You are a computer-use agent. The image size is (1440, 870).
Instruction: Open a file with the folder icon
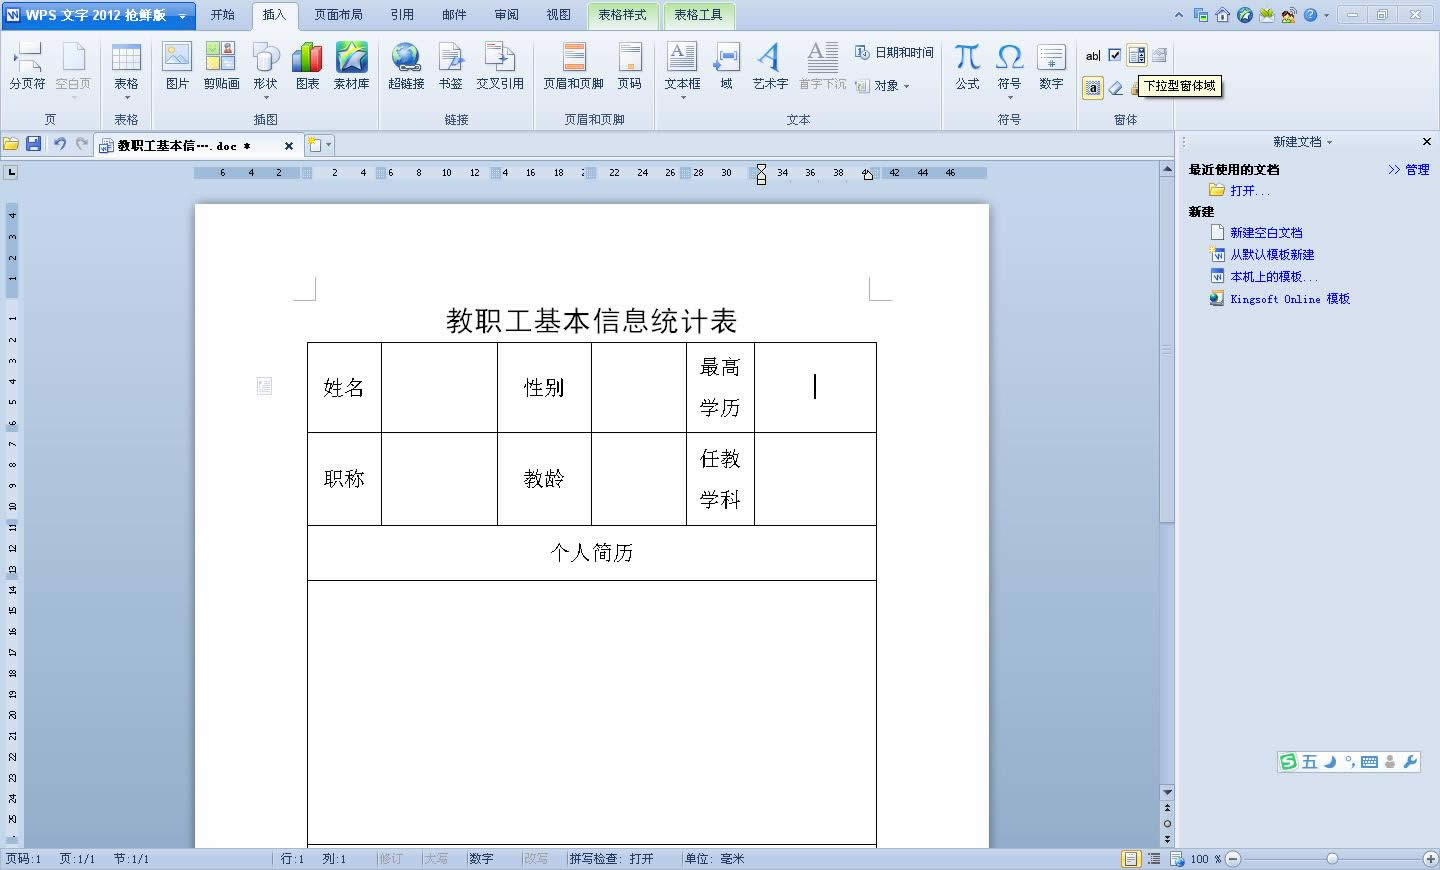tap(11, 144)
